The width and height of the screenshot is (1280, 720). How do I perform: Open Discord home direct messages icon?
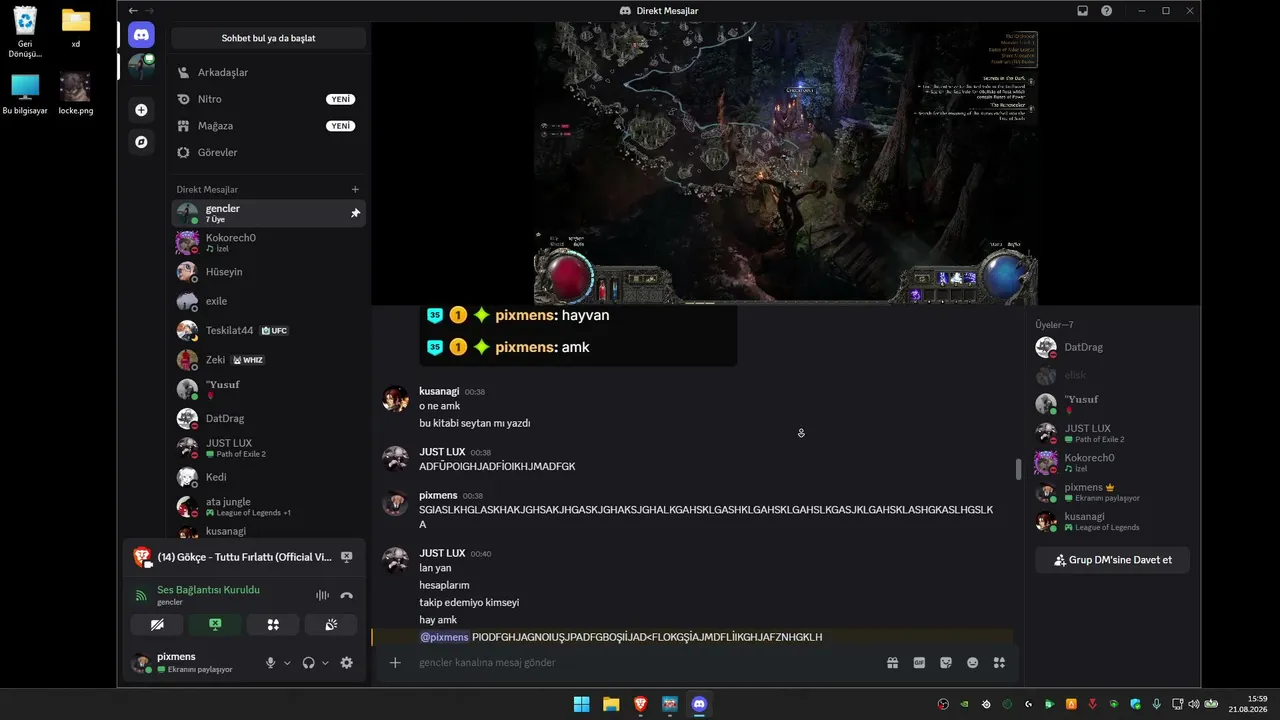[141, 35]
